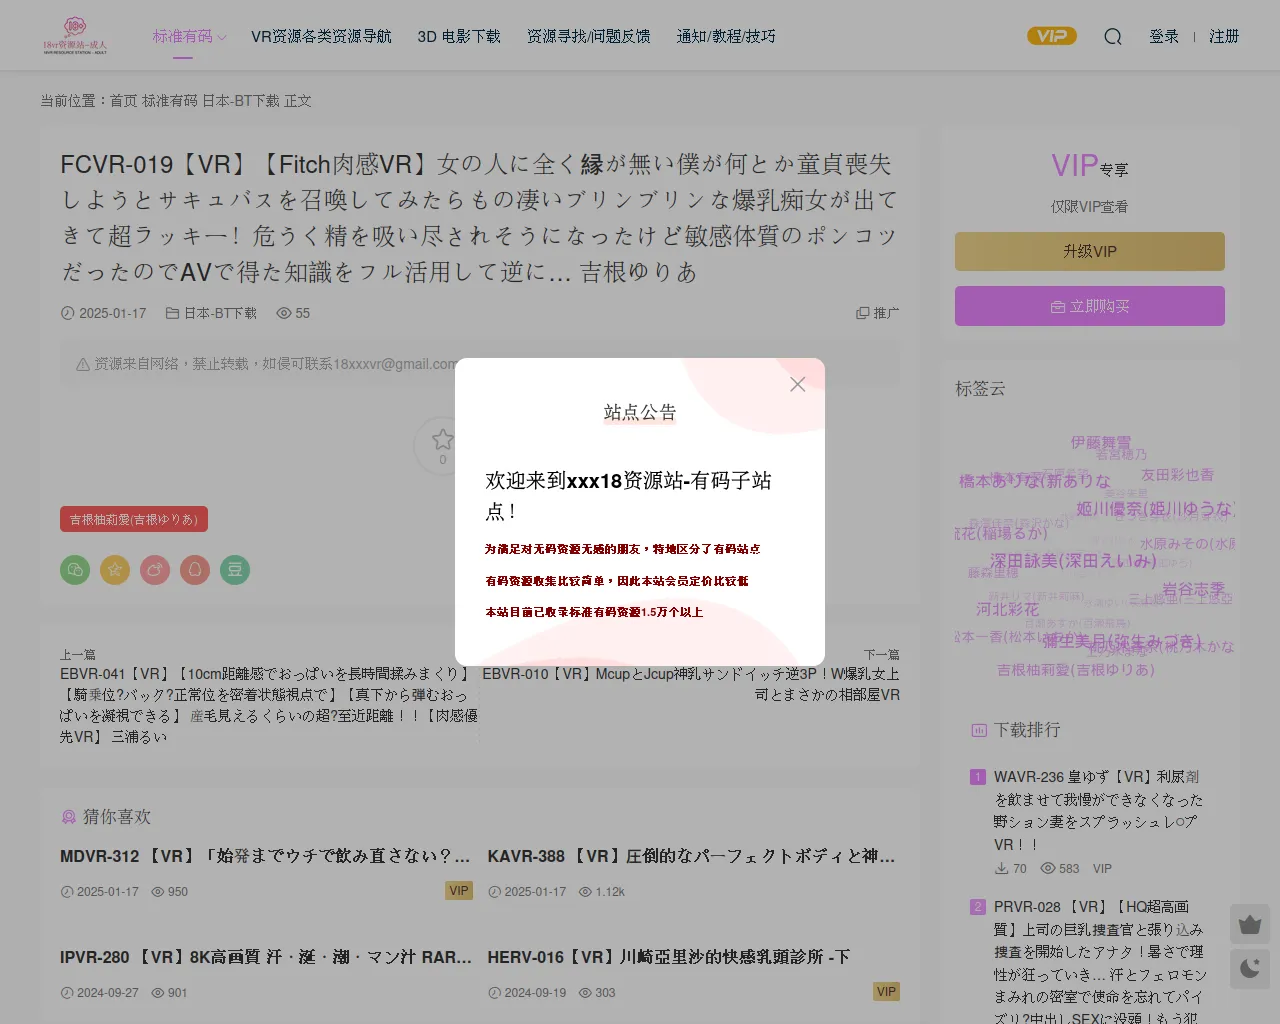
Task: Share via the green WeChat icon
Action: [x=75, y=570]
